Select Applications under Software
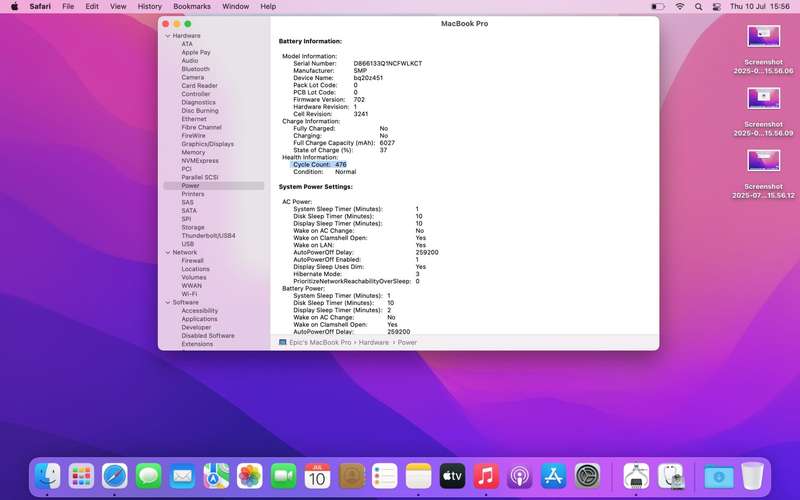Viewport: 800px width, 500px height. [x=199, y=319]
